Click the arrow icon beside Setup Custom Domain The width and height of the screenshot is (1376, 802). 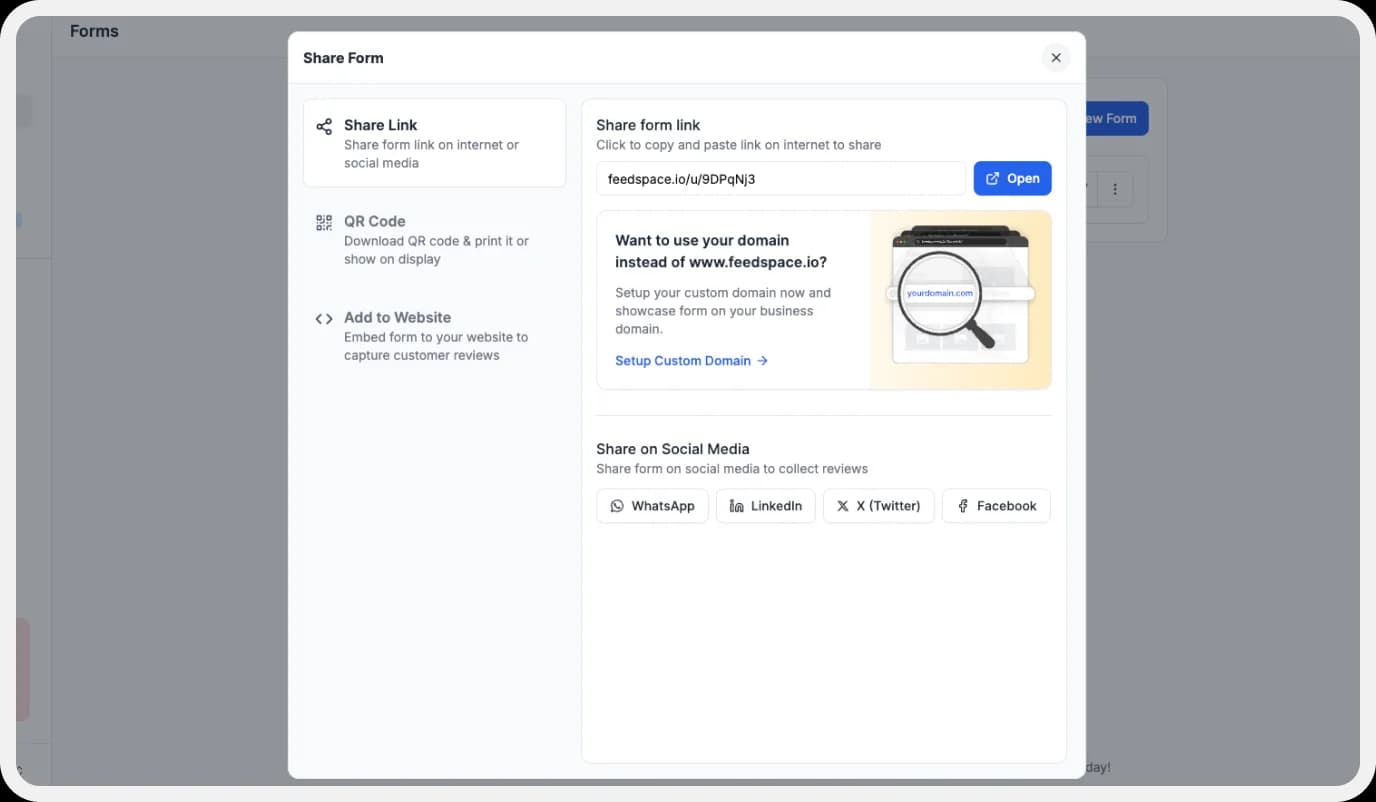[761, 361]
